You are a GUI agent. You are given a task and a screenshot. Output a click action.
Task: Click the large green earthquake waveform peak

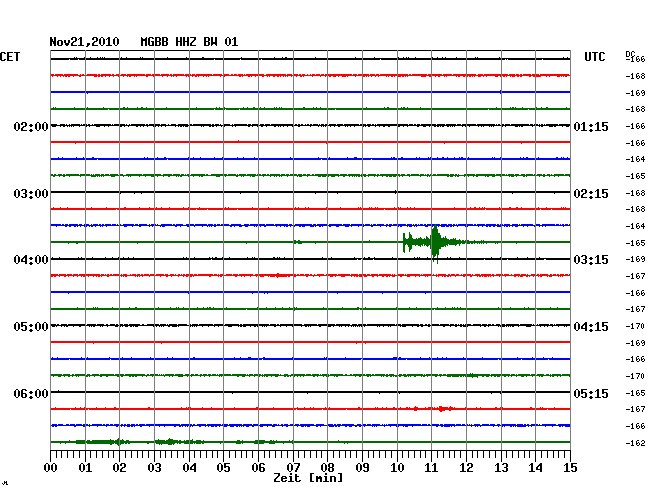[x=435, y=243]
